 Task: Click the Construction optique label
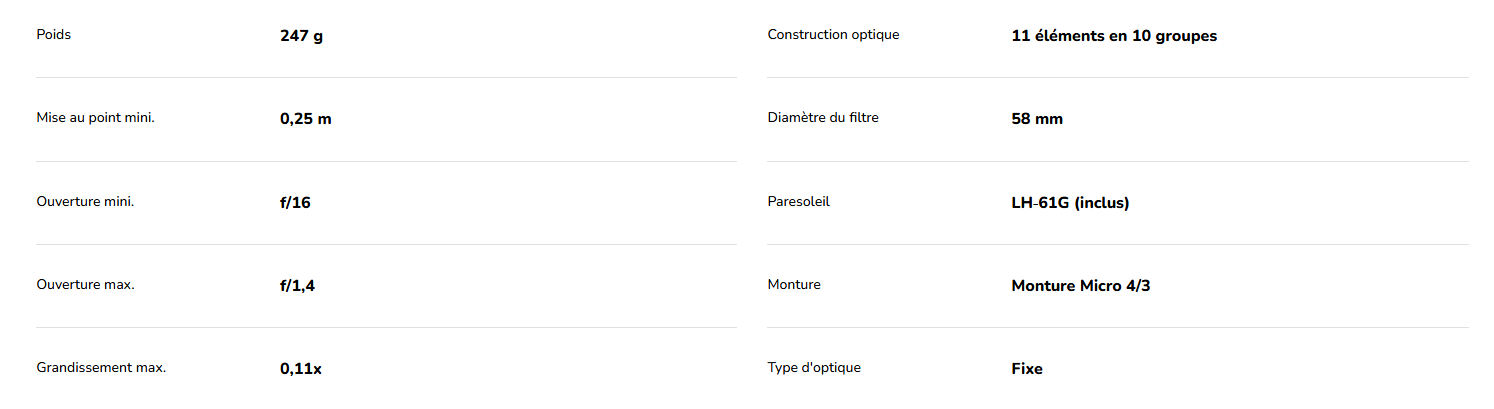(833, 35)
